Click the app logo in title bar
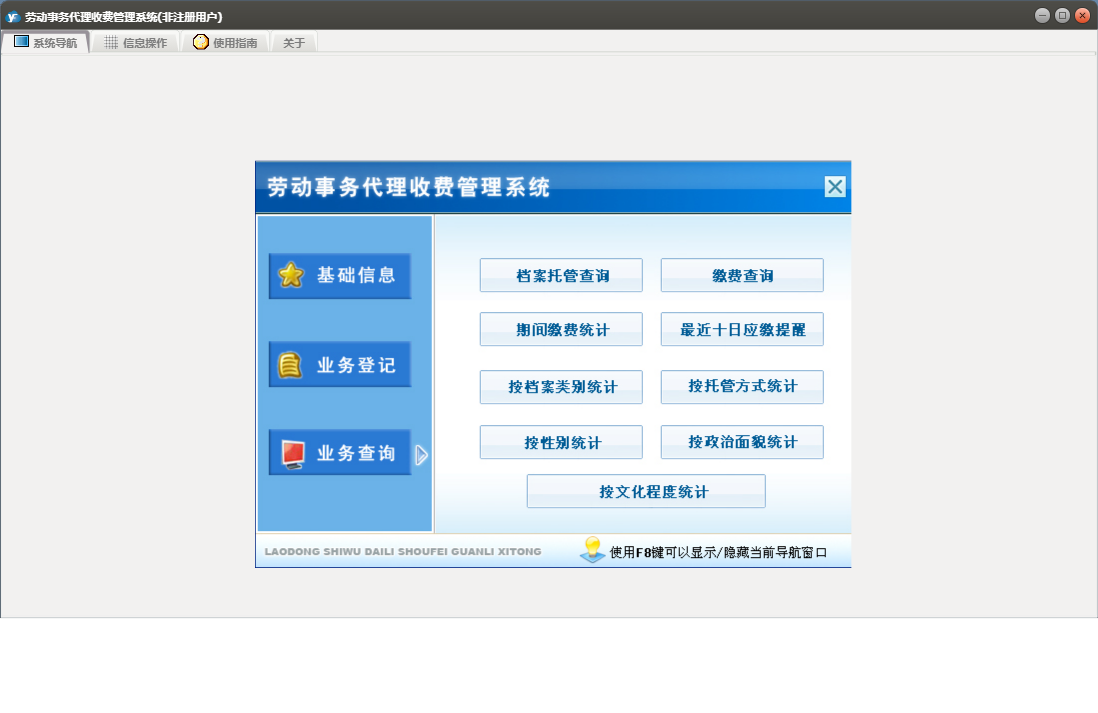1098x713 pixels. (13, 17)
